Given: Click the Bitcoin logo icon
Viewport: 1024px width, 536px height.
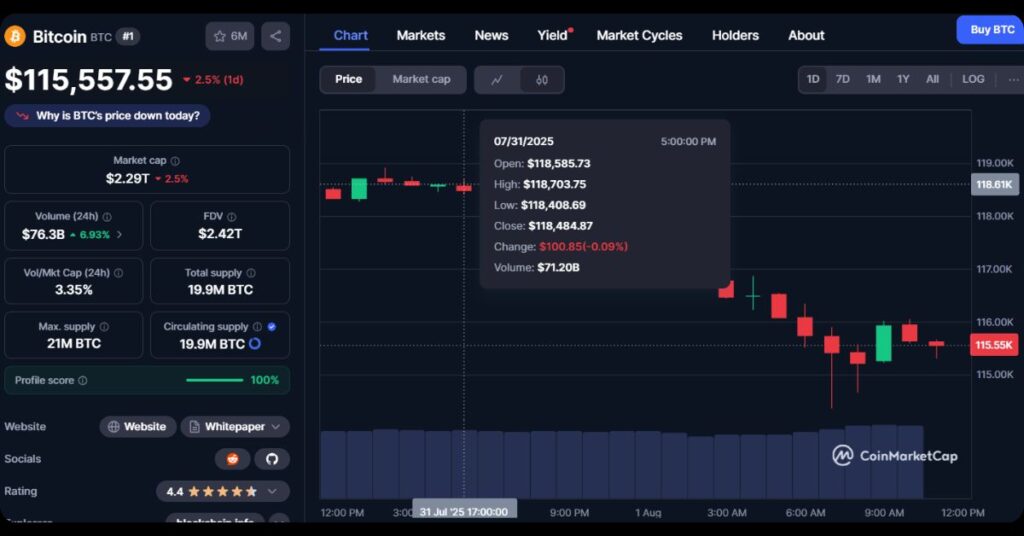Looking at the screenshot, I should [x=14, y=36].
